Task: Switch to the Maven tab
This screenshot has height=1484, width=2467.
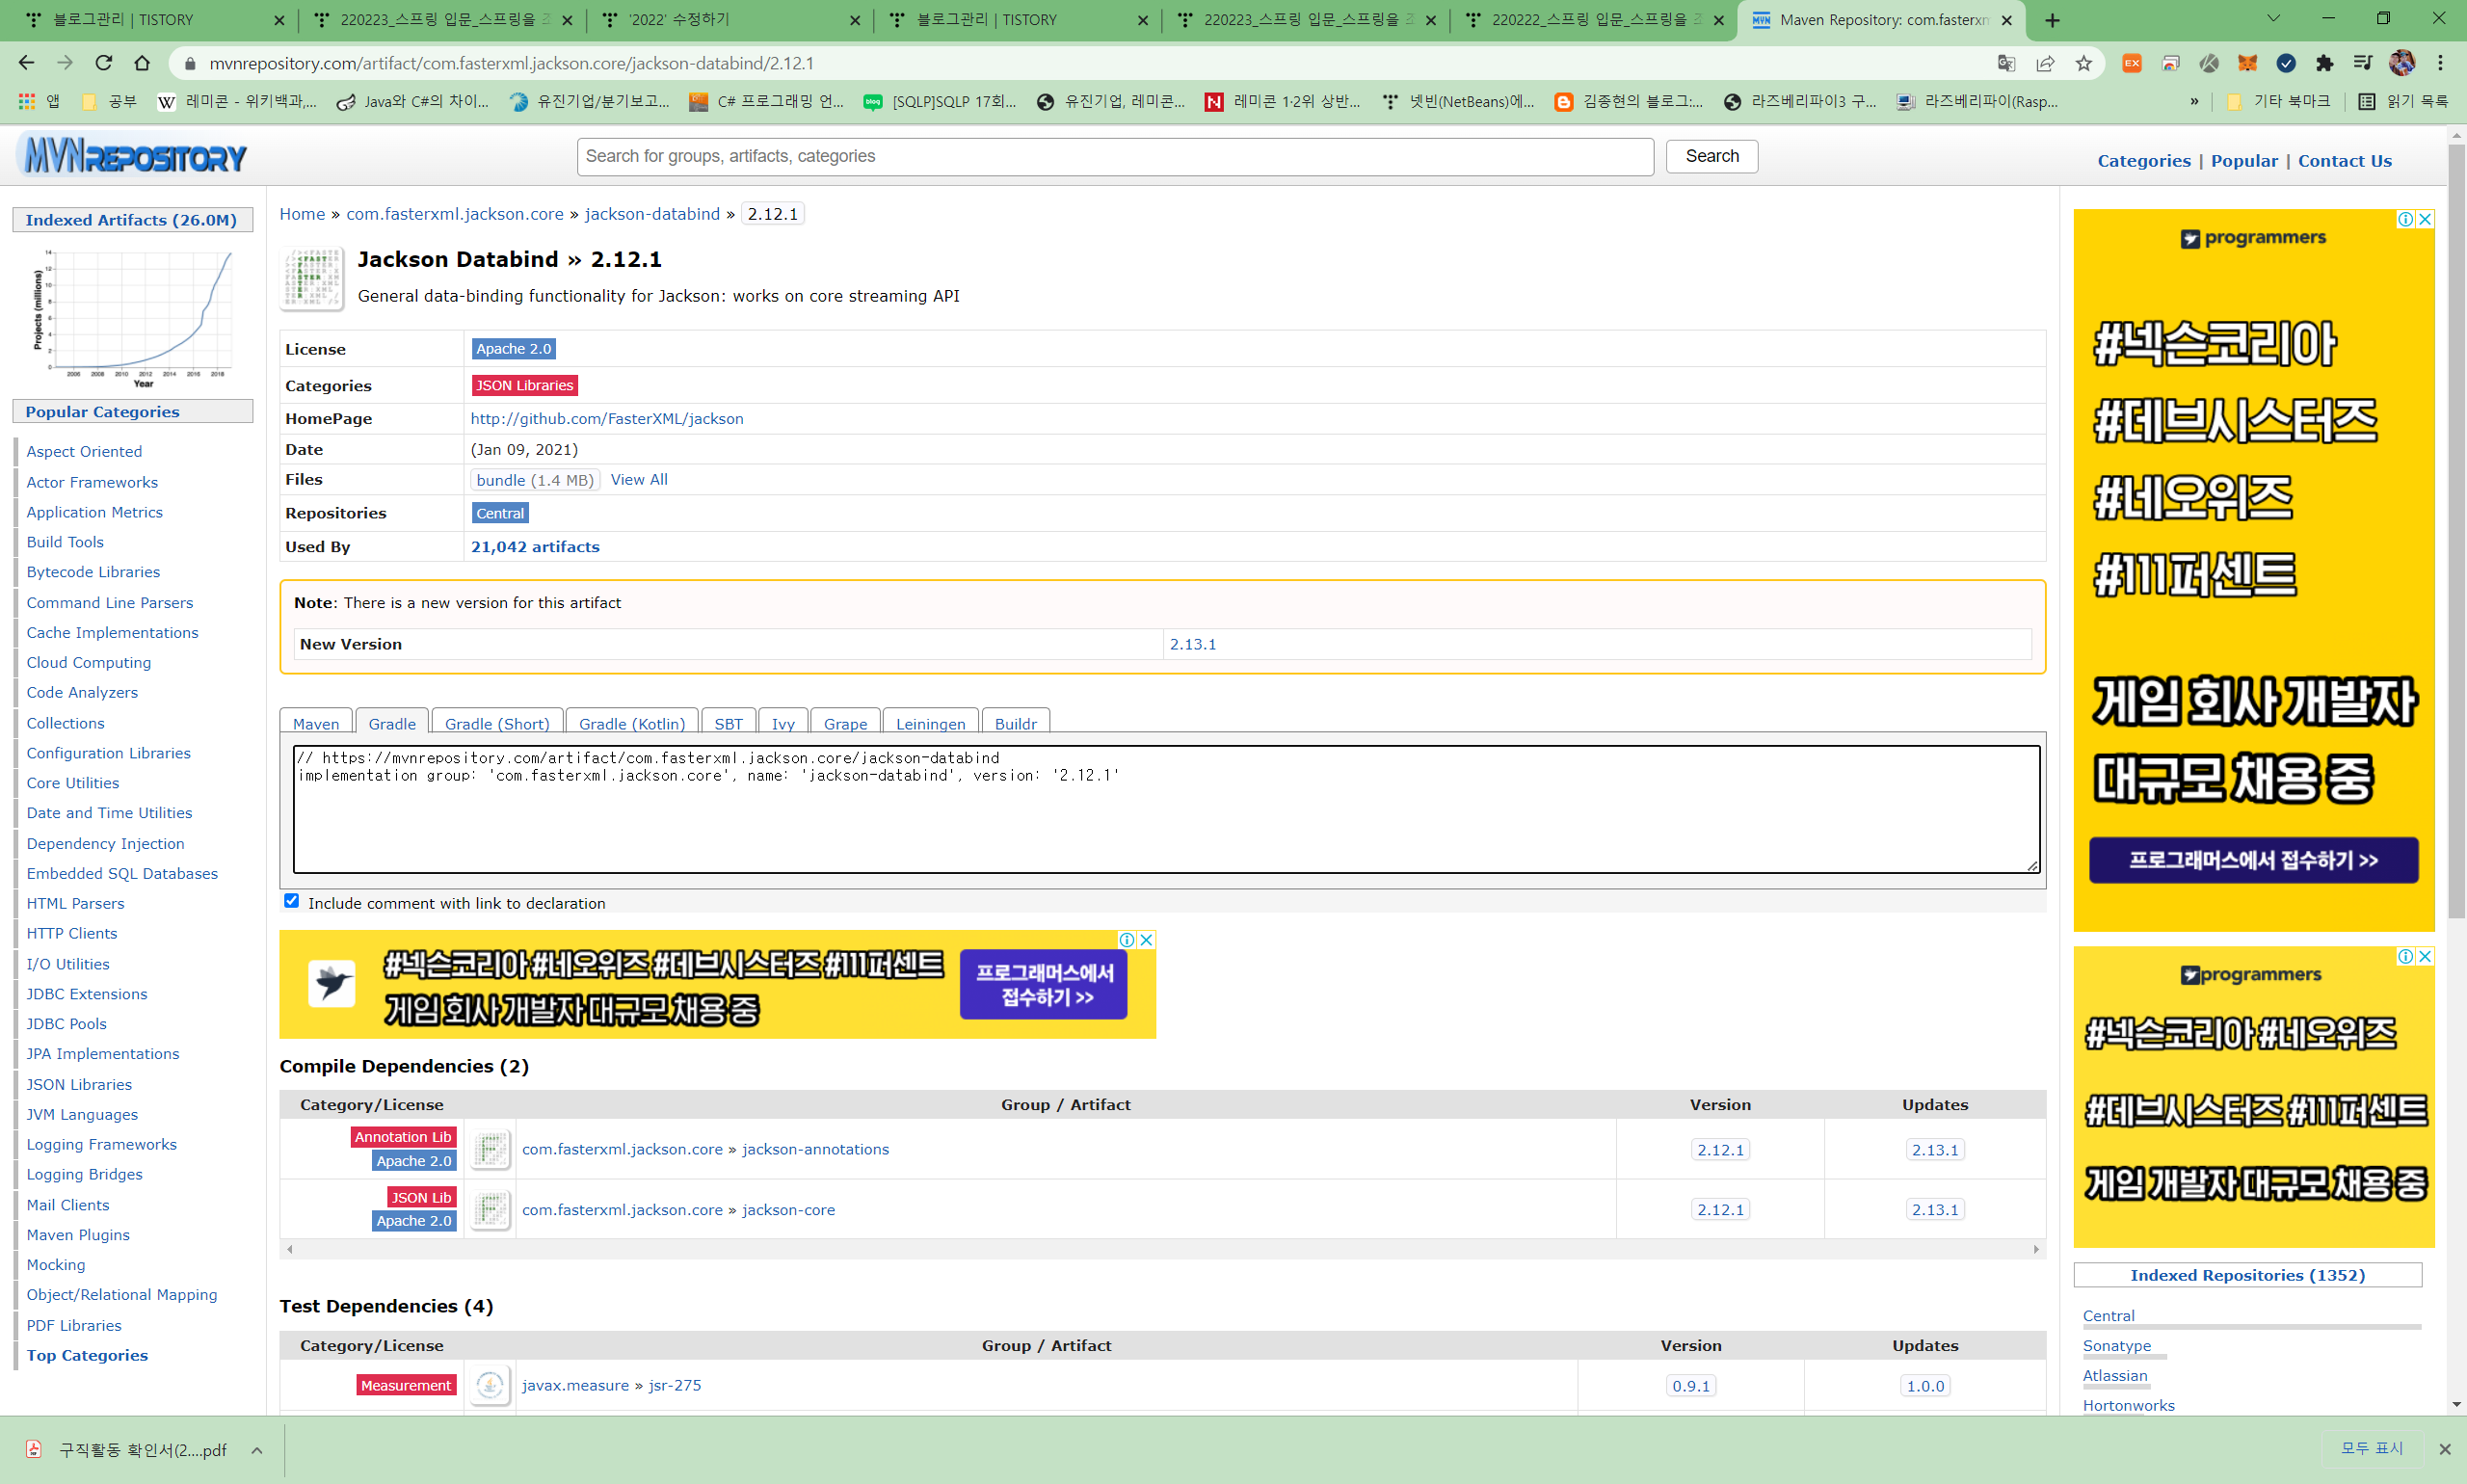Action: (316, 723)
